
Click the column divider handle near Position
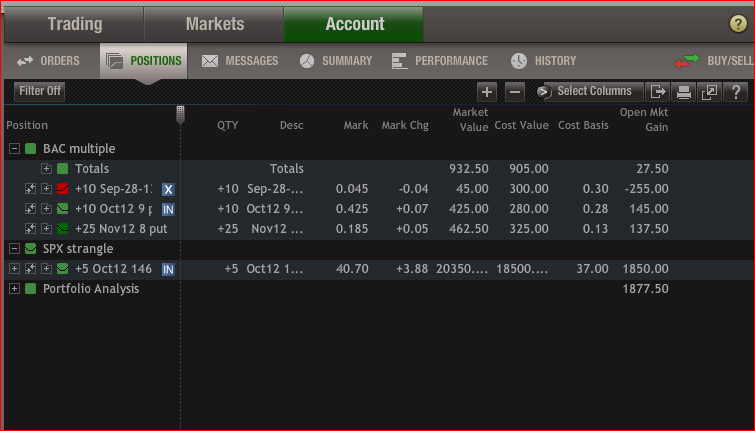181,115
